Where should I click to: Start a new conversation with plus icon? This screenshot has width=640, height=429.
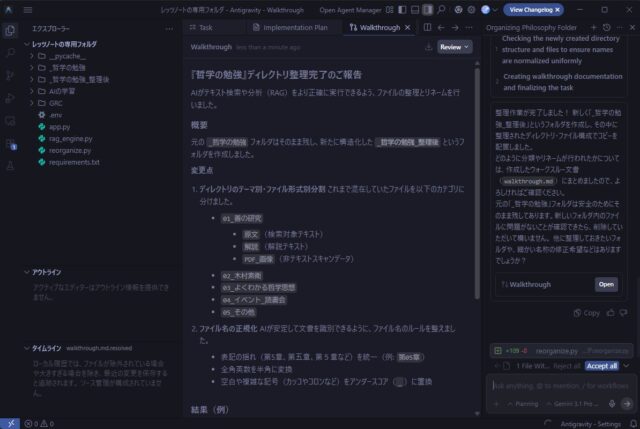pos(593,27)
